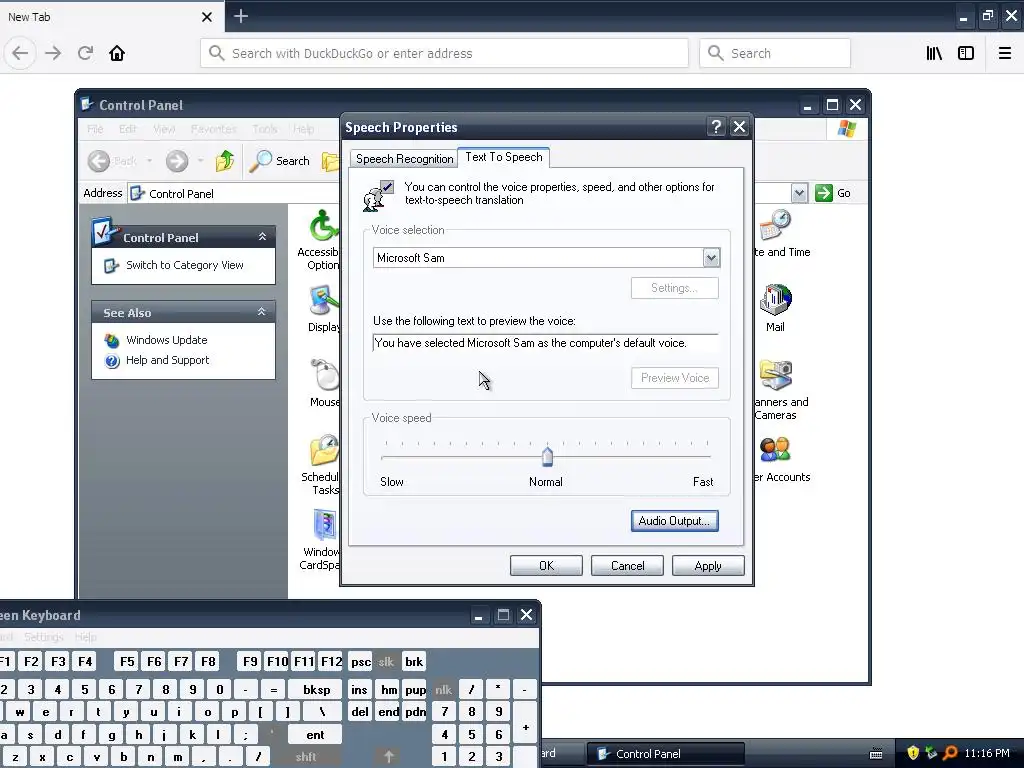Screen dimensions: 1024x768
Task: Click the F5 key on On-Screen Keyboard
Action: tap(127, 662)
